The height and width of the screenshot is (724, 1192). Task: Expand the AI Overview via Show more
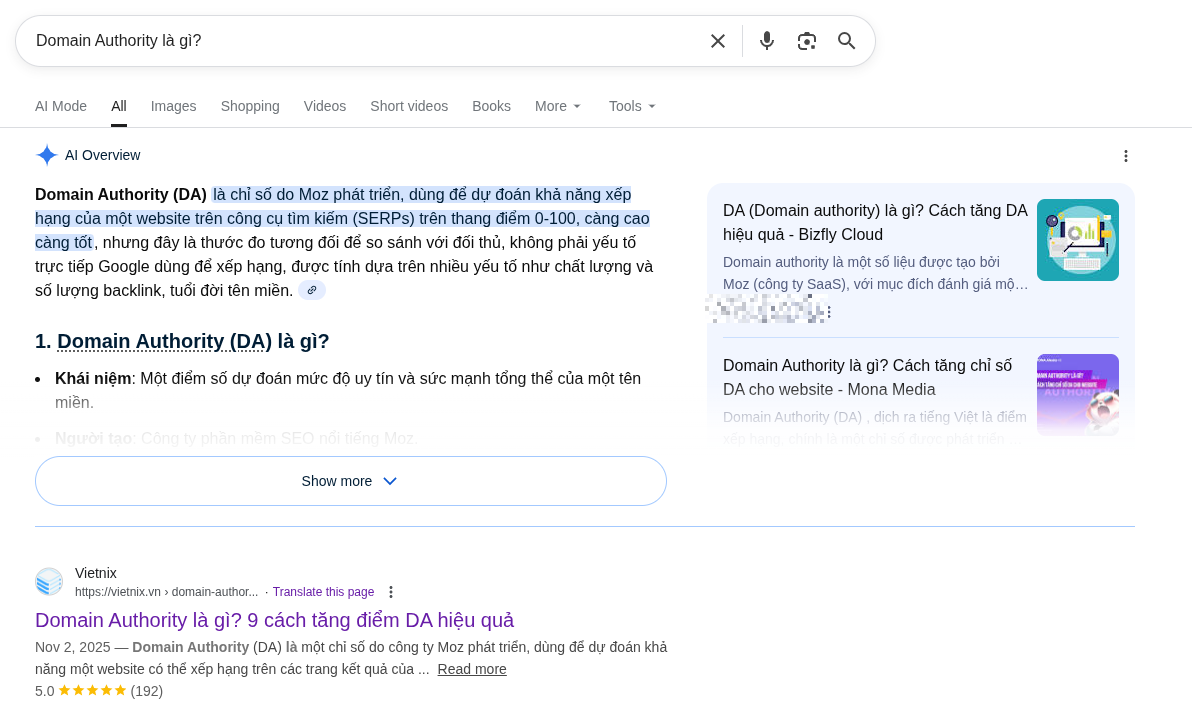[350, 481]
